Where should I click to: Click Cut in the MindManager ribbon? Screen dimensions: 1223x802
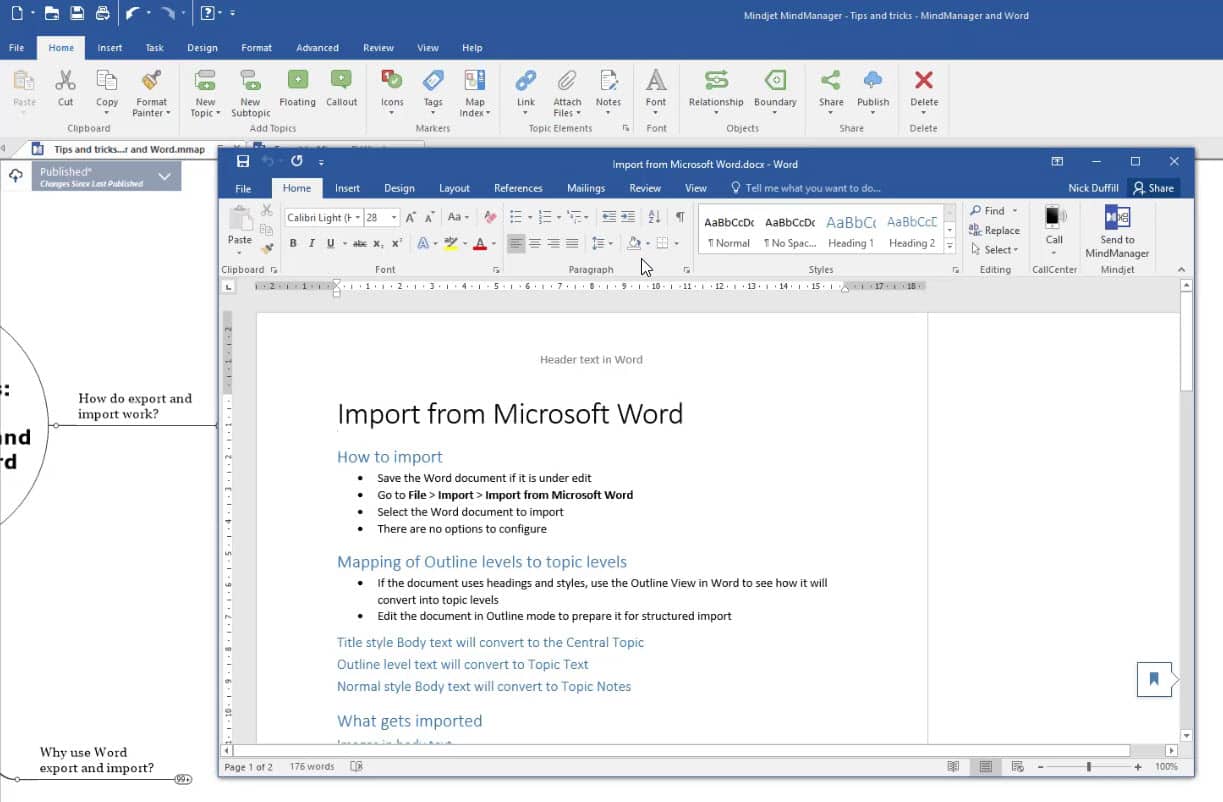pos(65,89)
